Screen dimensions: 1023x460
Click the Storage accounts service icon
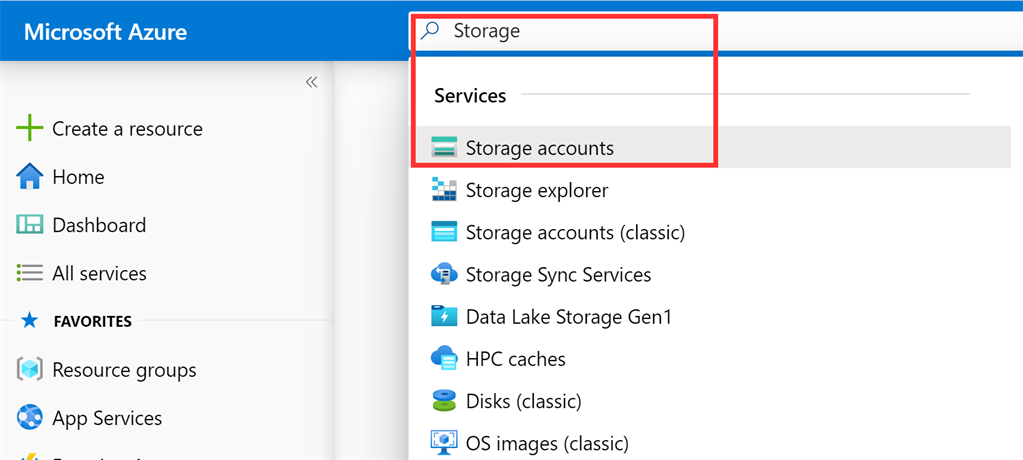(444, 148)
